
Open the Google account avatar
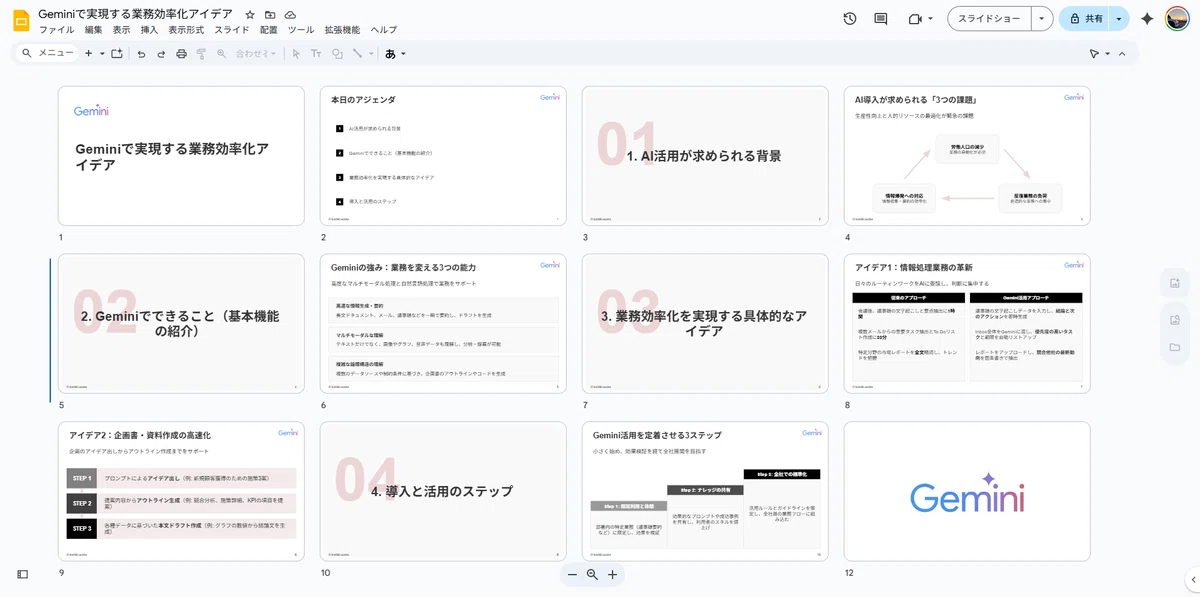point(1177,19)
